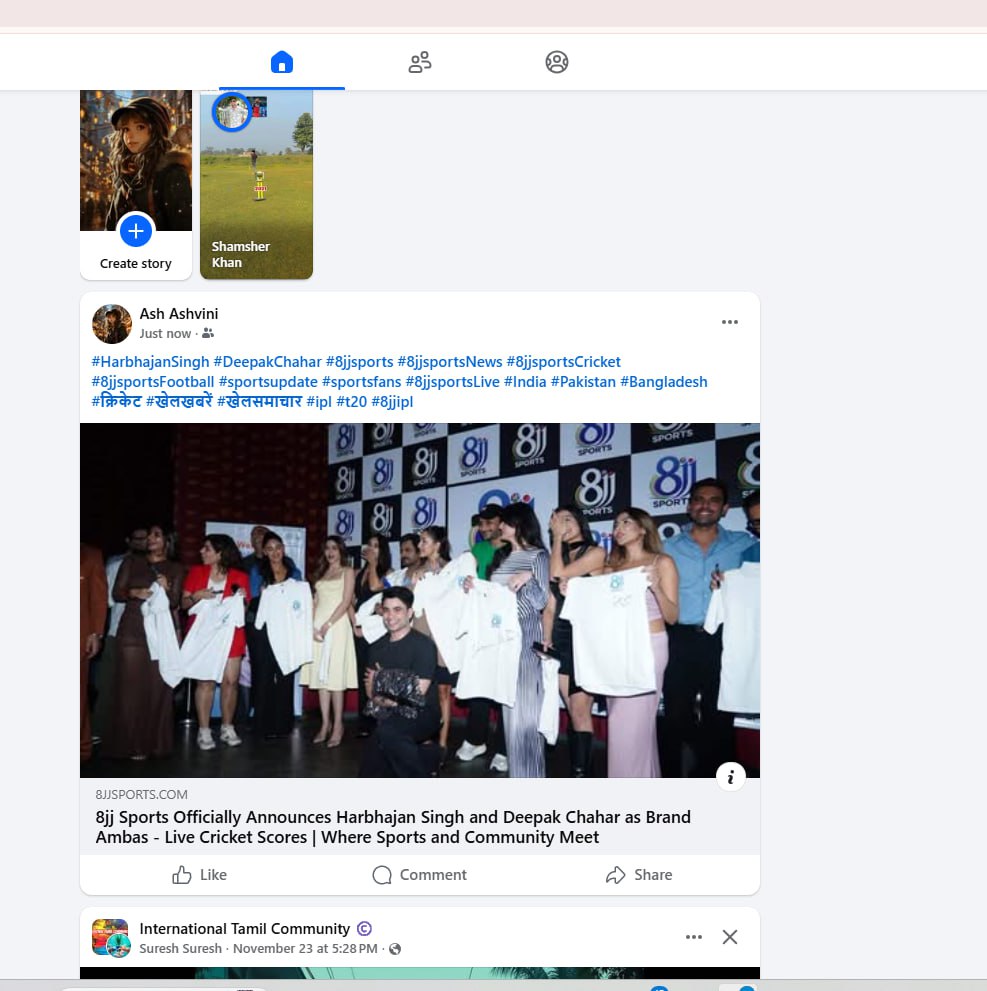Click the #DeepakChahar hashtag
The height and width of the screenshot is (991, 987).
tap(267, 362)
